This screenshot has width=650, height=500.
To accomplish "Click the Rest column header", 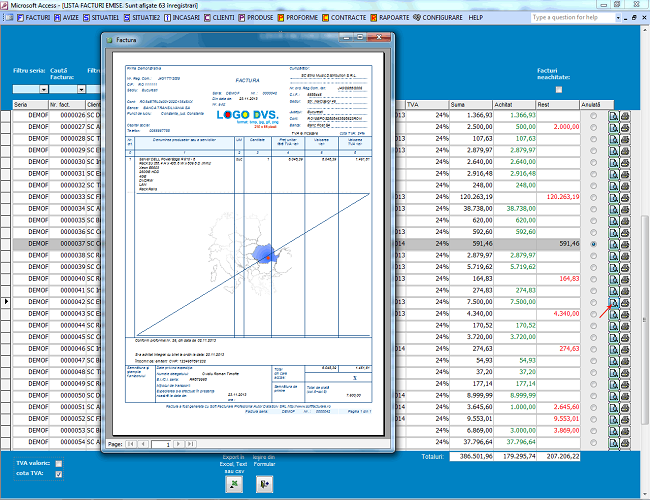I will [558, 104].
